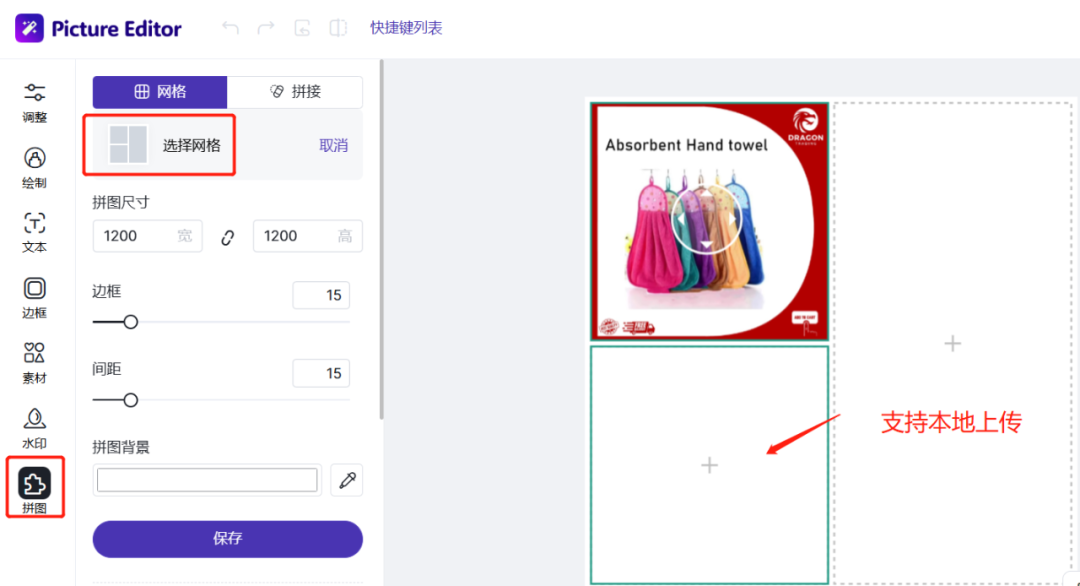Select the 边框 border tool in sidebar
The width and height of the screenshot is (1080, 586).
pos(35,297)
